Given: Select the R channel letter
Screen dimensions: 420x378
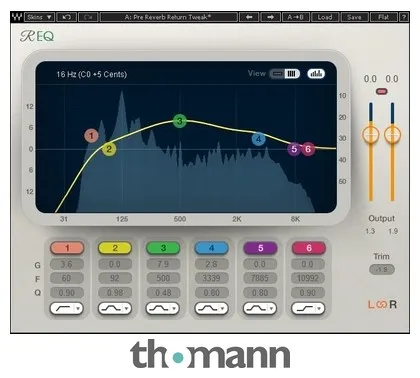Looking at the screenshot, I should [393, 304].
